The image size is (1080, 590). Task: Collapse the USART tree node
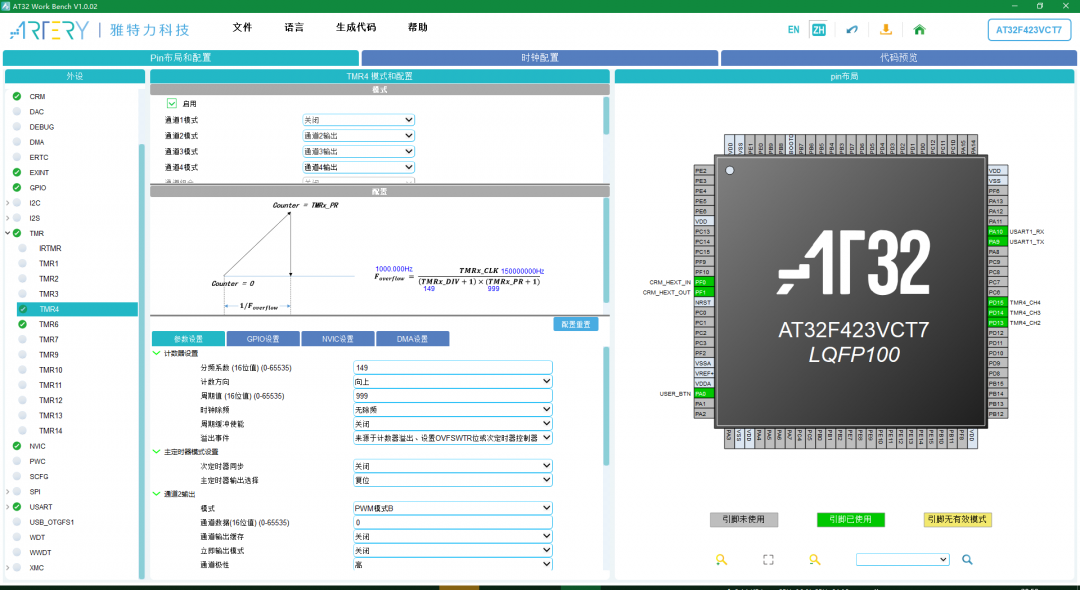(8, 507)
